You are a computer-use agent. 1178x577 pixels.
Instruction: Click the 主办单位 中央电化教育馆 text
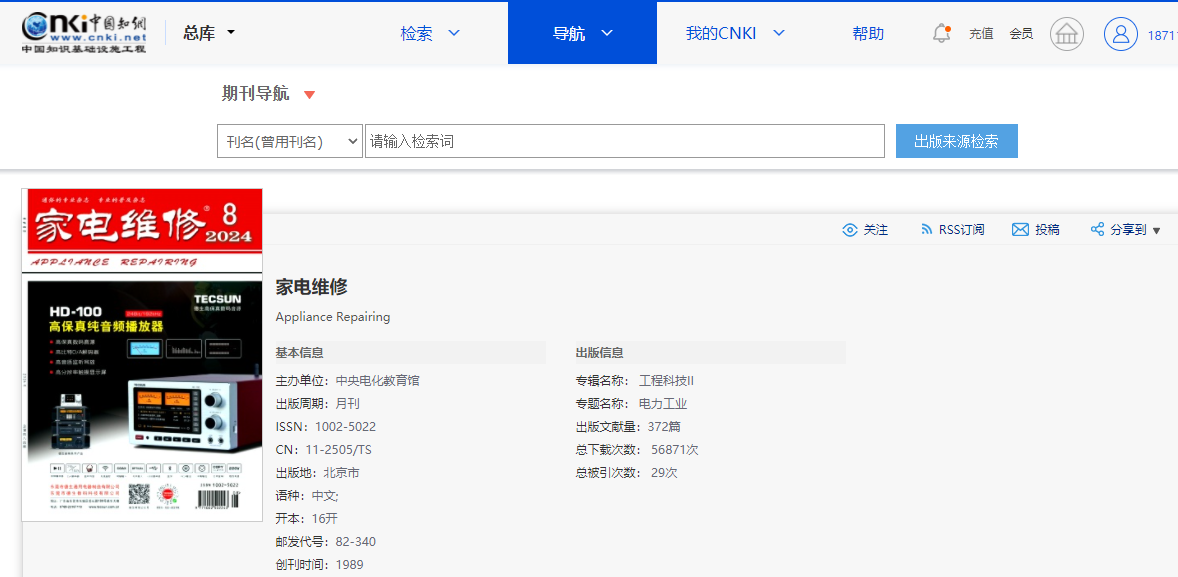(347, 381)
